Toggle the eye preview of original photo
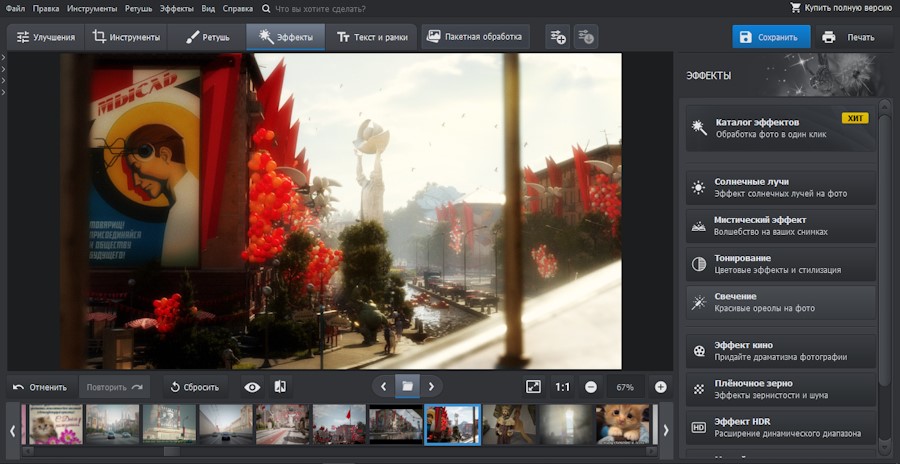Image resolution: width=900 pixels, height=464 pixels. coord(252,387)
